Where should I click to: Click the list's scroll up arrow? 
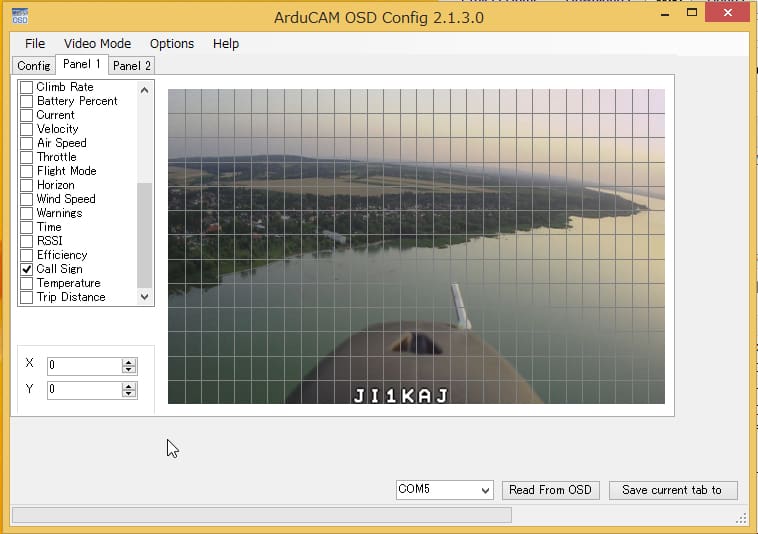pyautogui.click(x=145, y=89)
